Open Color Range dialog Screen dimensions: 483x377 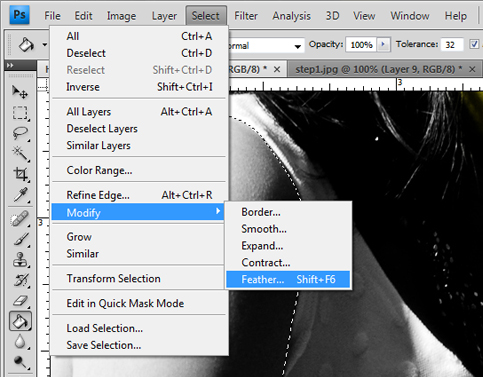(139, 170)
